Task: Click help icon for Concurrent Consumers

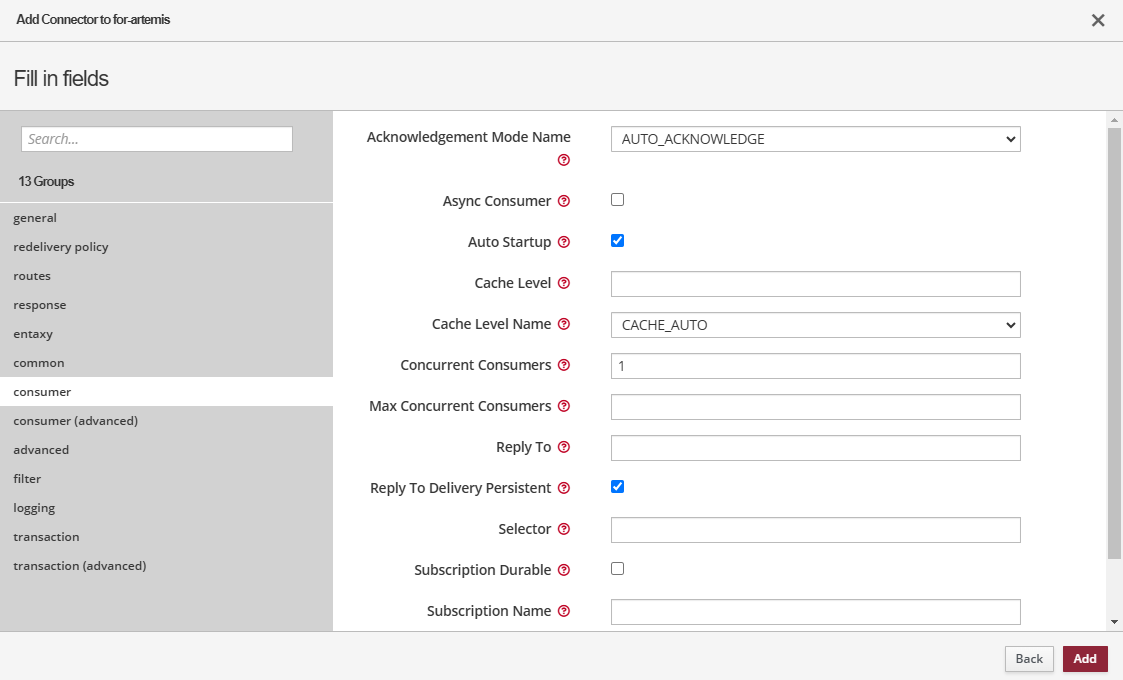Action: 564,365
